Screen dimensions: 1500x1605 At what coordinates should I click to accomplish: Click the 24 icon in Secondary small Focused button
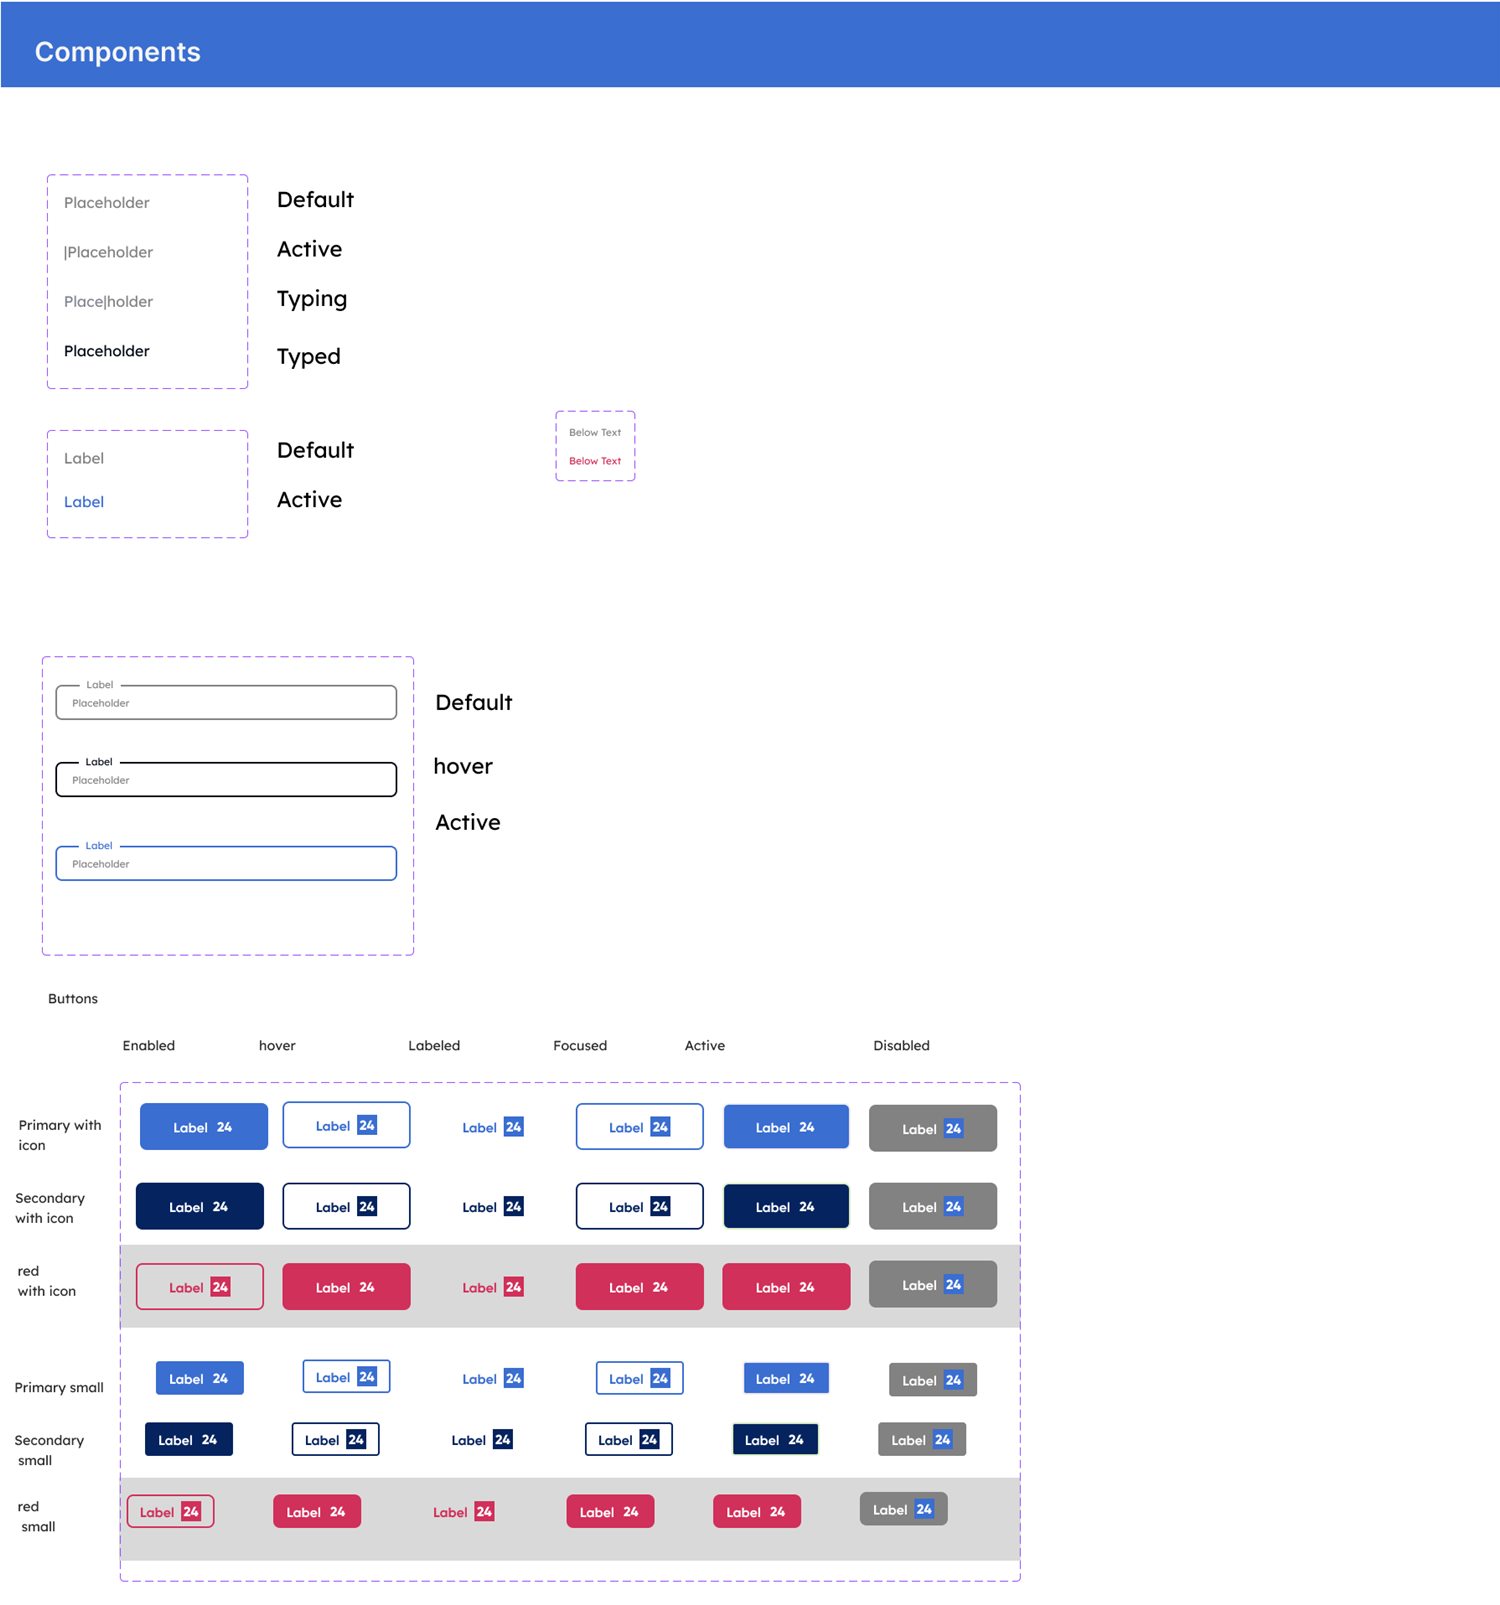649,1439
